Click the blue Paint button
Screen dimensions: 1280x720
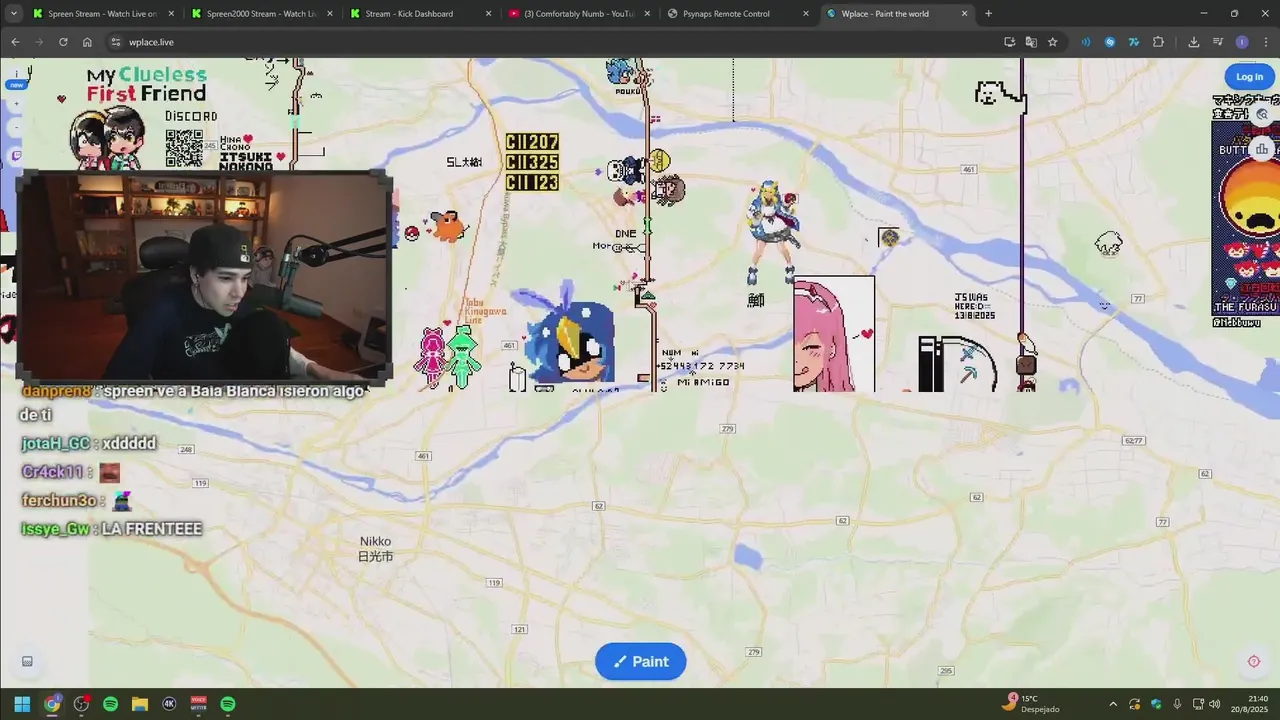[640, 661]
